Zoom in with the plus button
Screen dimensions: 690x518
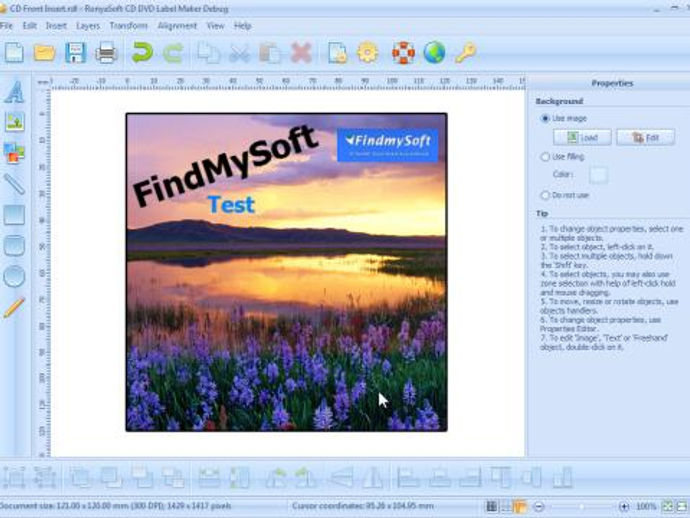(x=624, y=507)
